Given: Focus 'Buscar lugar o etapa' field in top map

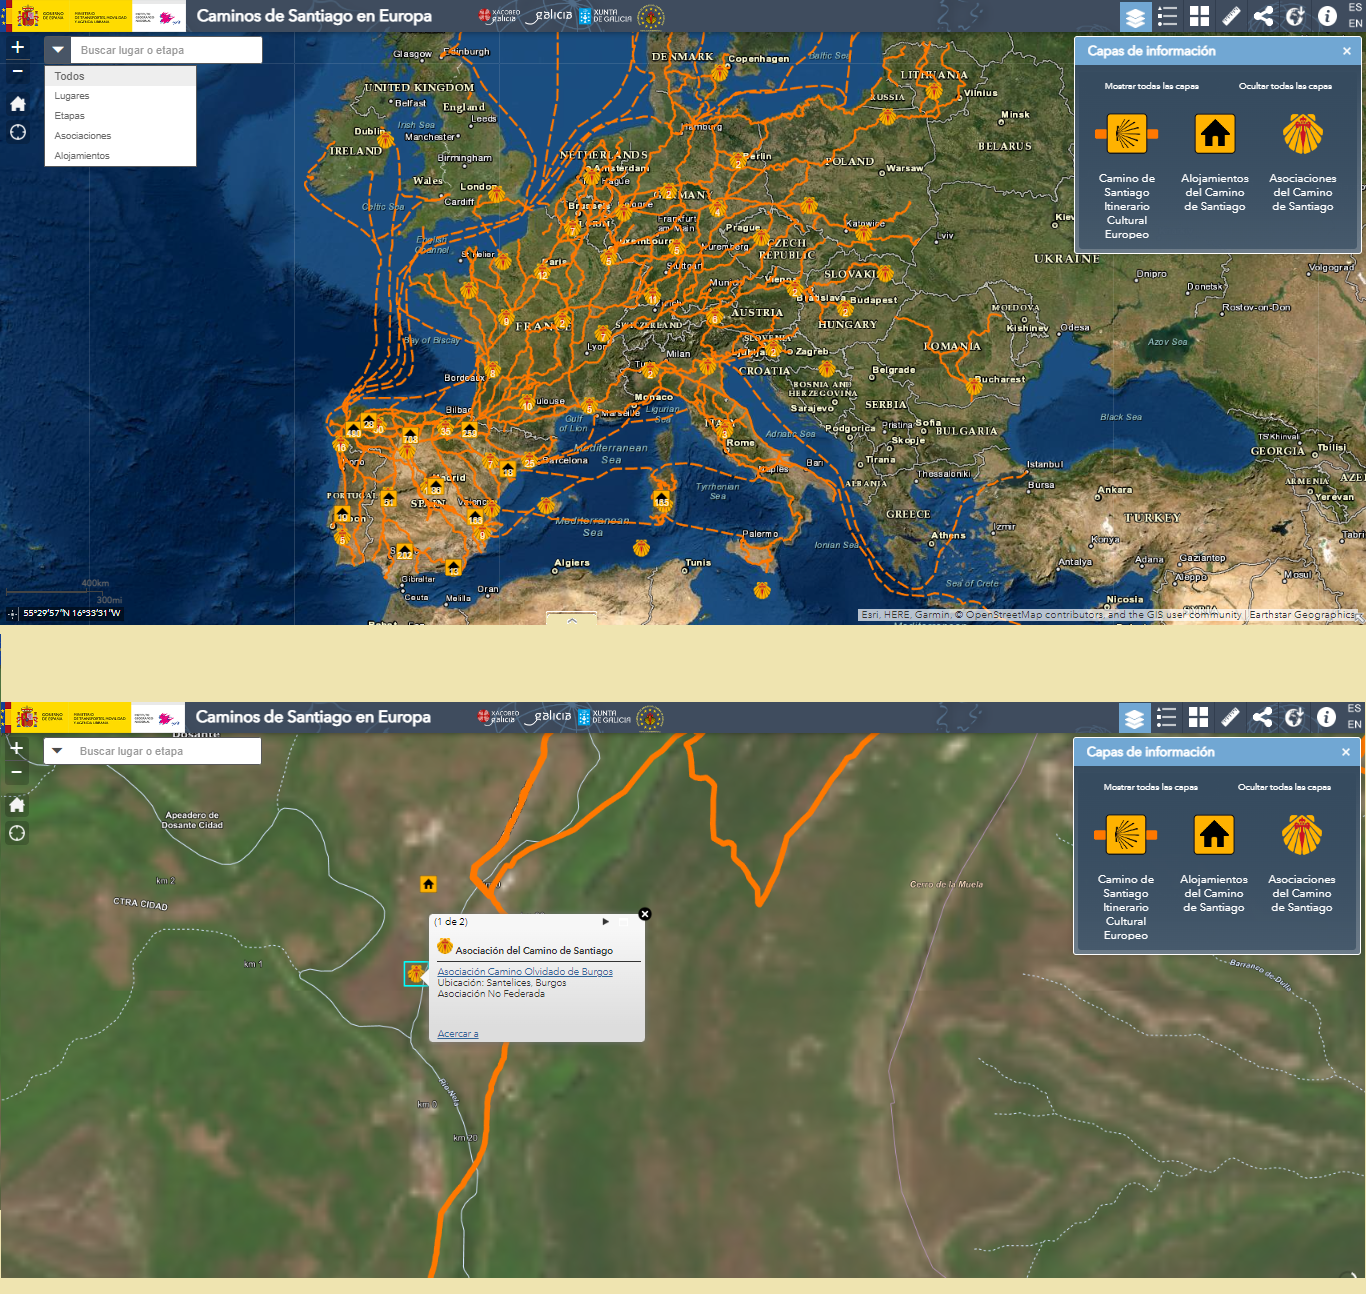Looking at the screenshot, I should (x=166, y=50).
